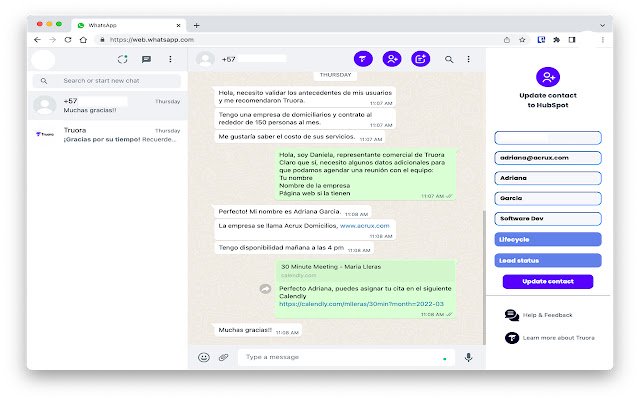Click the pinned Truora extension in browser toolbar
Viewport: 640px width, 400px height.
541,40
